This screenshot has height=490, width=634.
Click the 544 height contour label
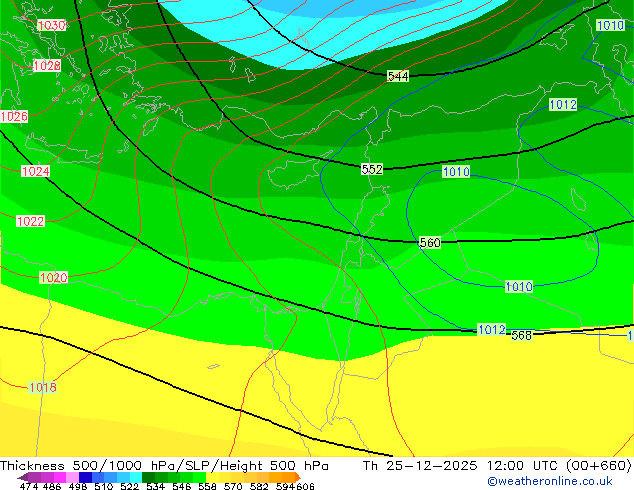[x=398, y=76]
